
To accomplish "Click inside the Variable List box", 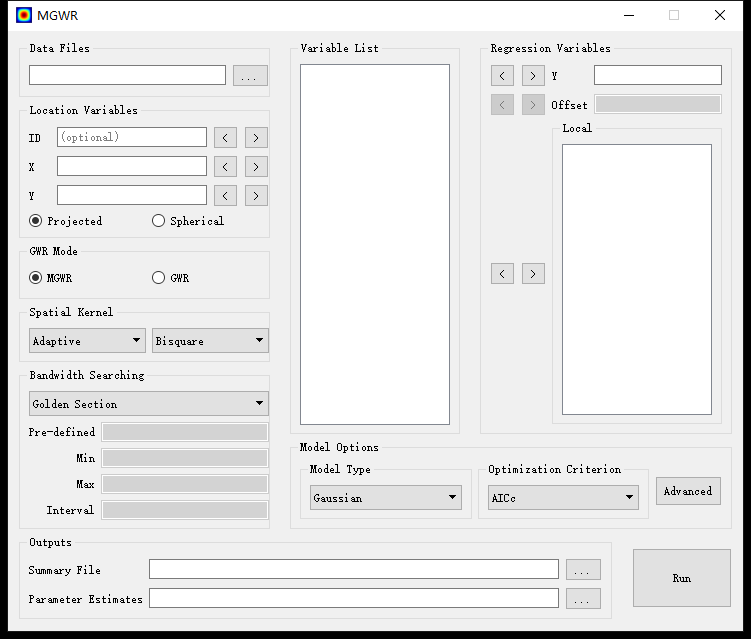I will (x=375, y=244).
